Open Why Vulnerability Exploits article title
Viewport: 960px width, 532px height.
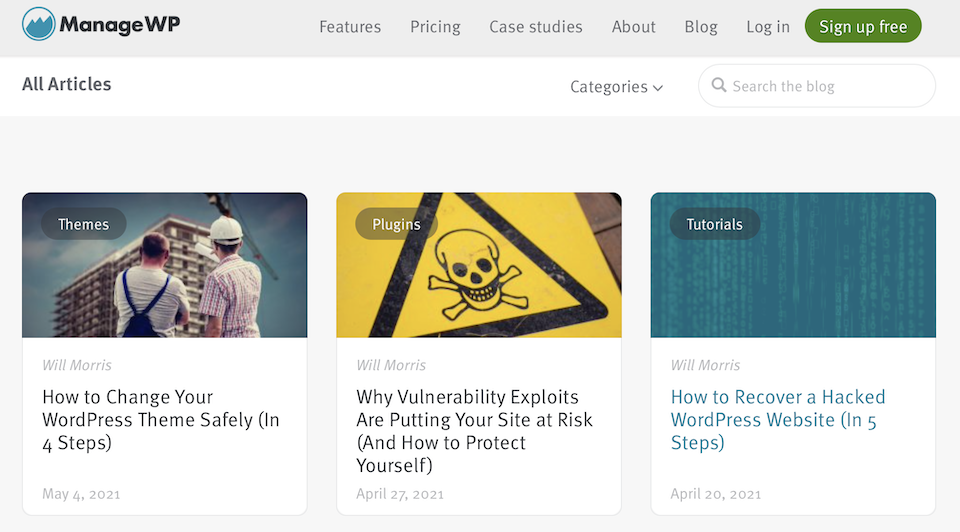[x=474, y=431]
